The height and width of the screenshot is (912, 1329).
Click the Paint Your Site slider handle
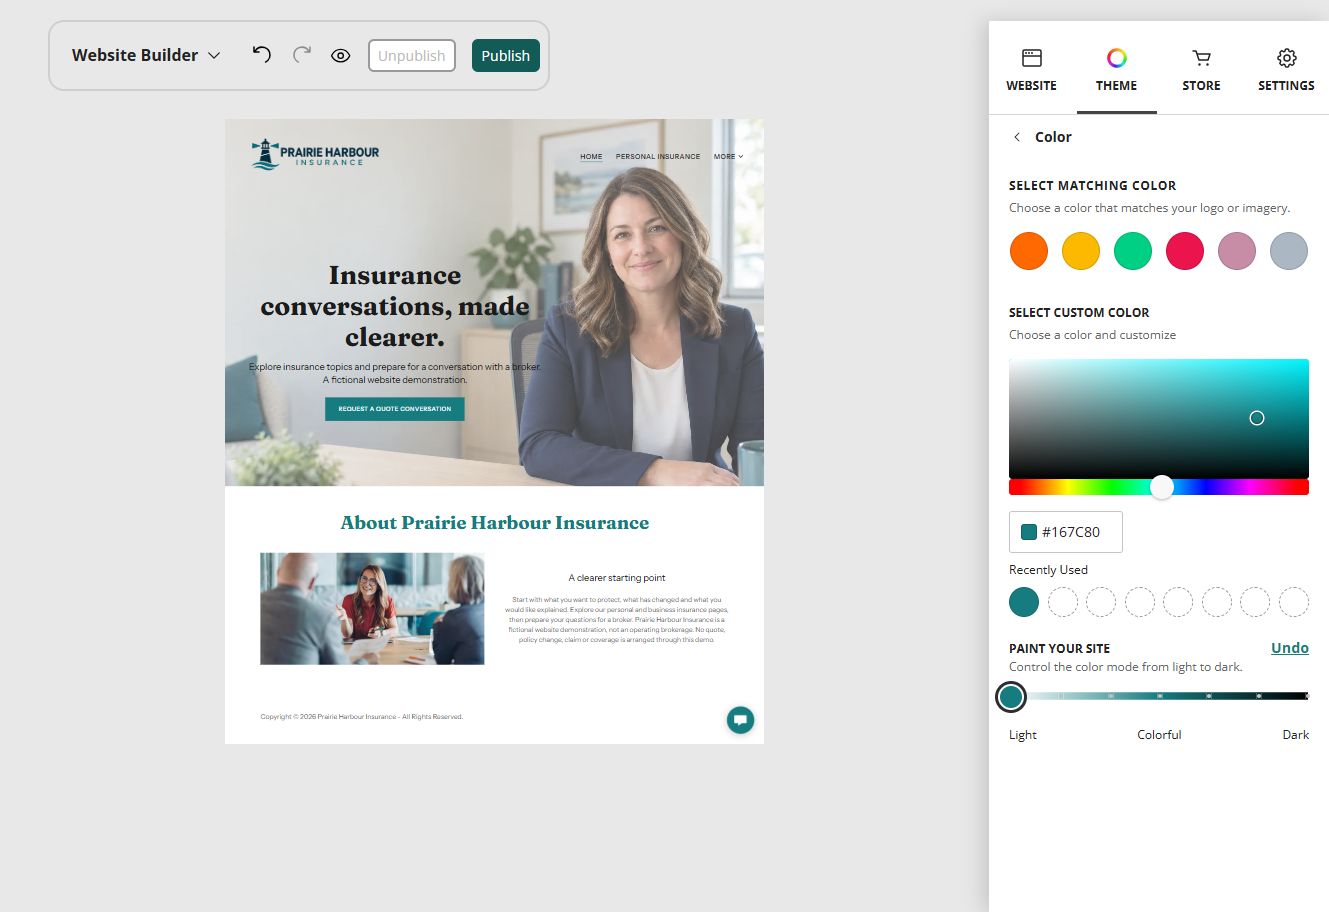click(1011, 697)
